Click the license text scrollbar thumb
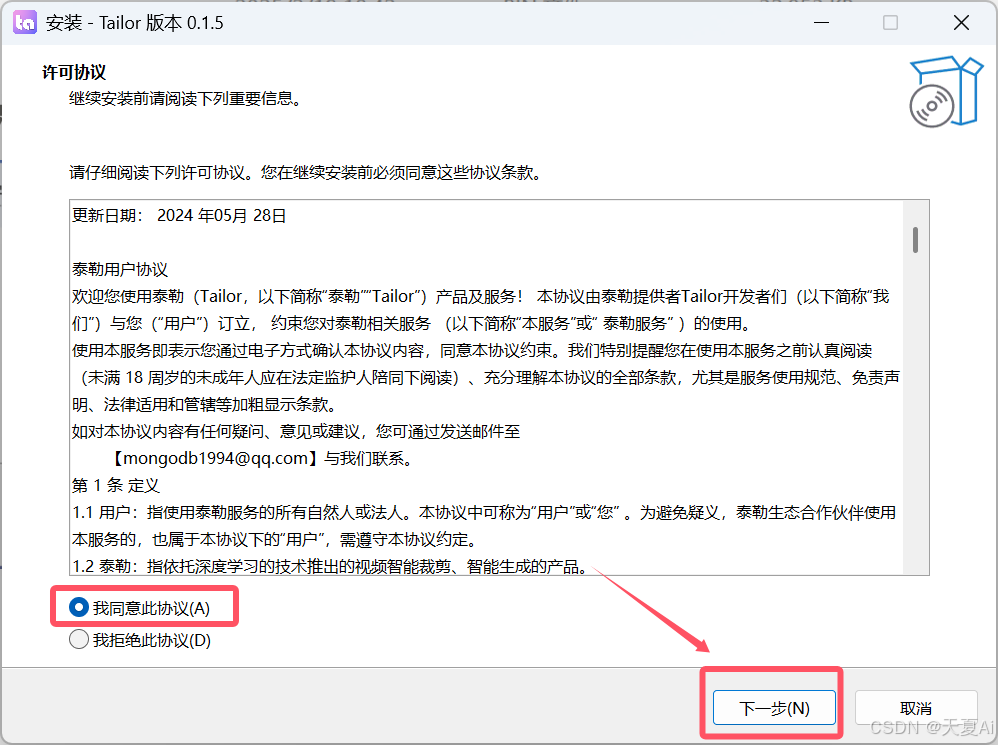The width and height of the screenshot is (998, 745). tap(915, 240)
